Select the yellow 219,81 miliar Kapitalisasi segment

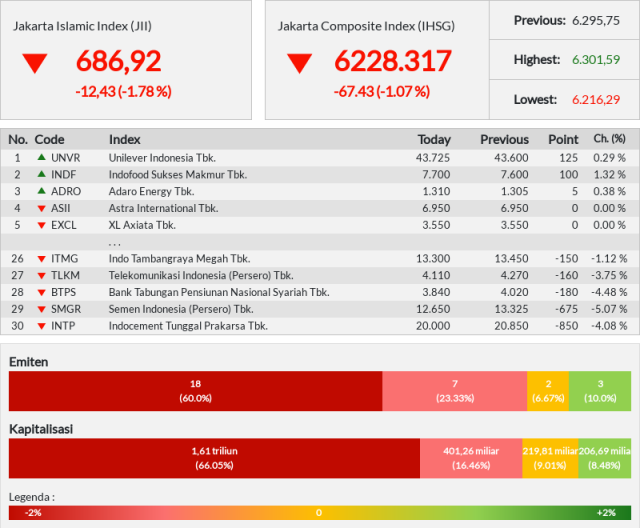[x=550, y=458]
